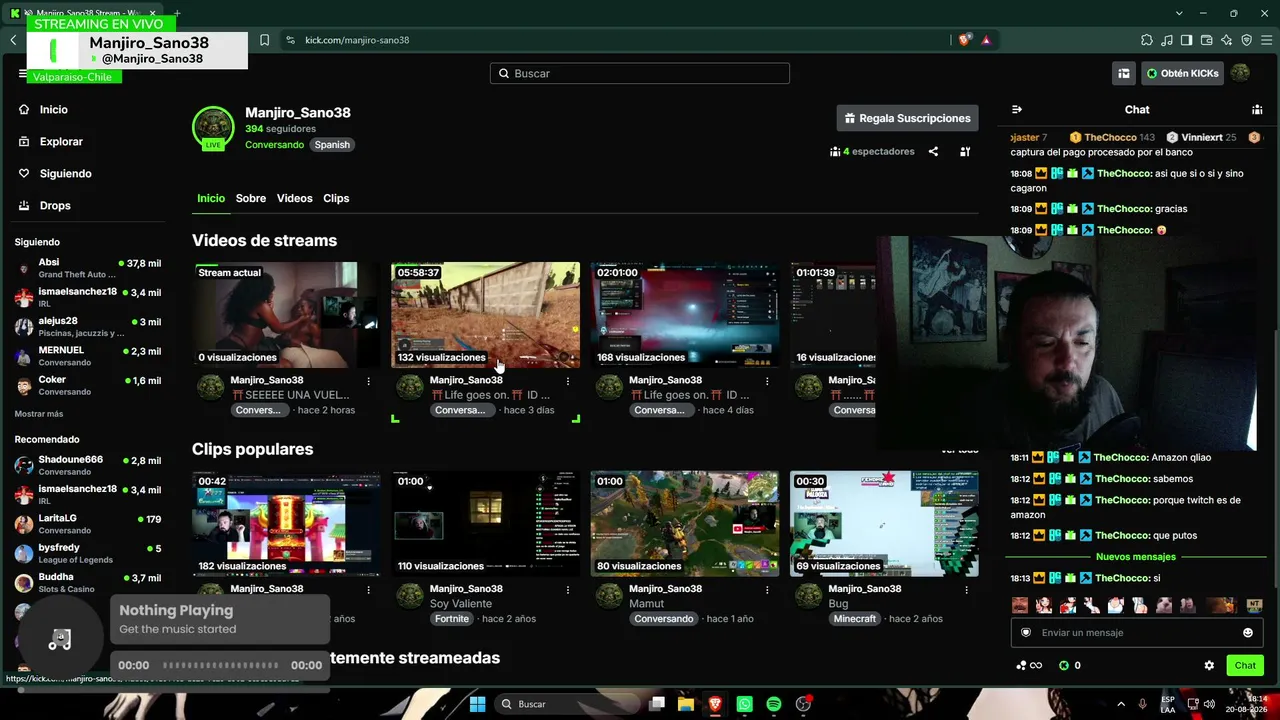Image resolution: width=1280 pixels, height=720 pixels.
Task: Open the emote picker smiley icon
Action: [1248, 633]
